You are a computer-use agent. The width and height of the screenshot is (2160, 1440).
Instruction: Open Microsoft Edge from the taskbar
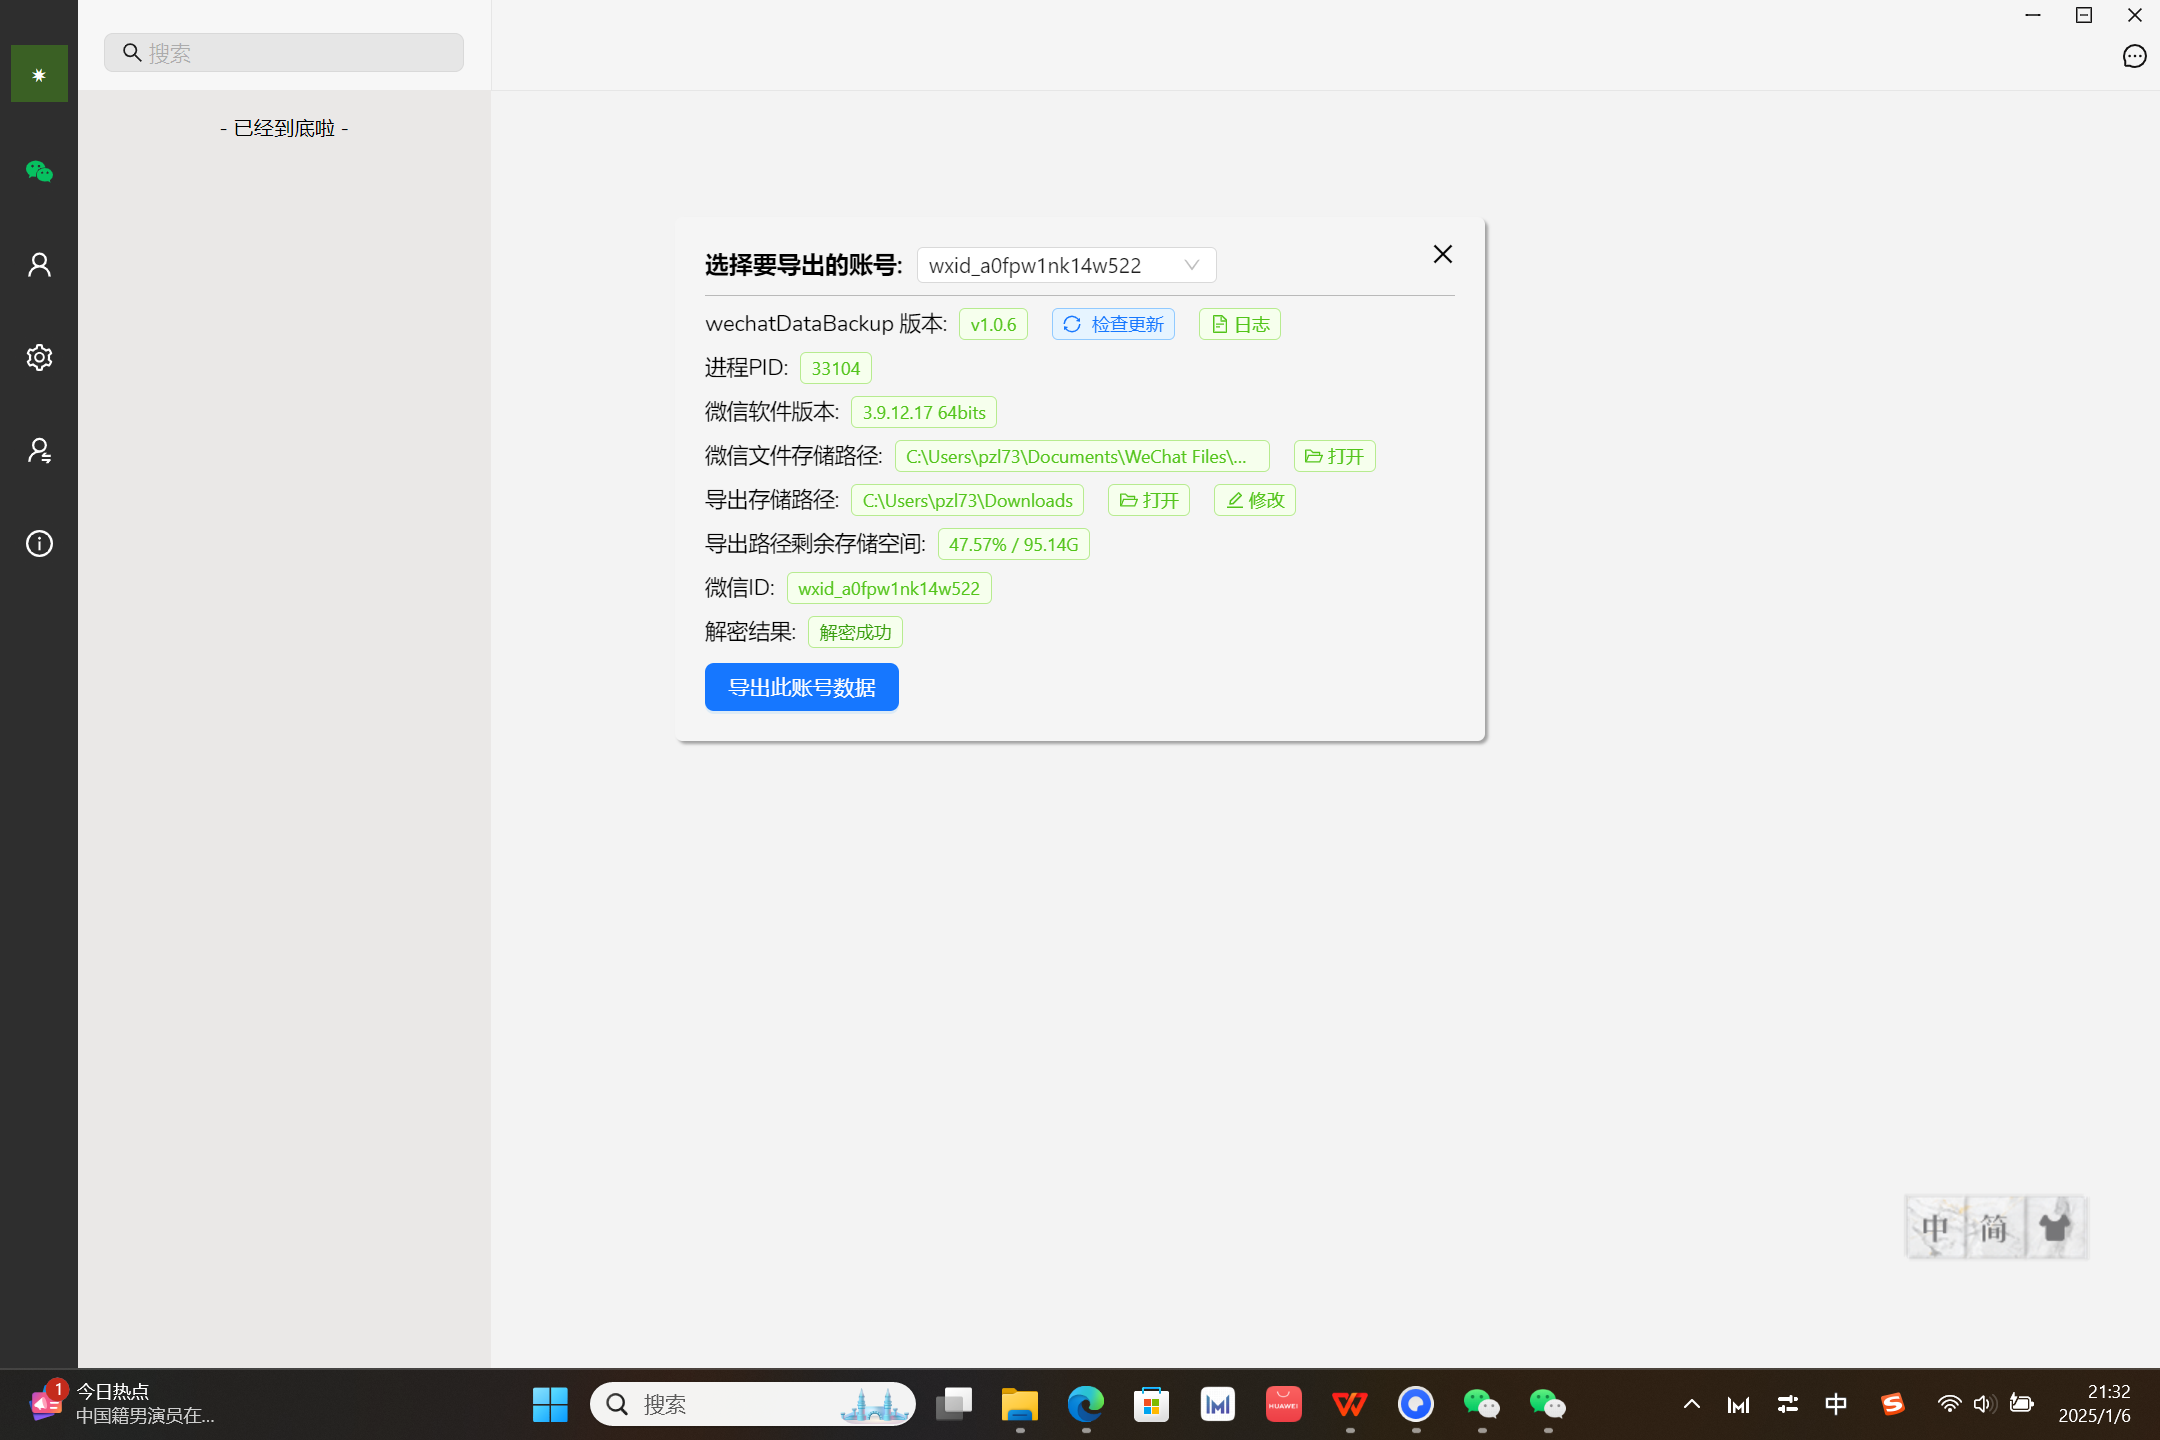(x=1085, y=1404)
